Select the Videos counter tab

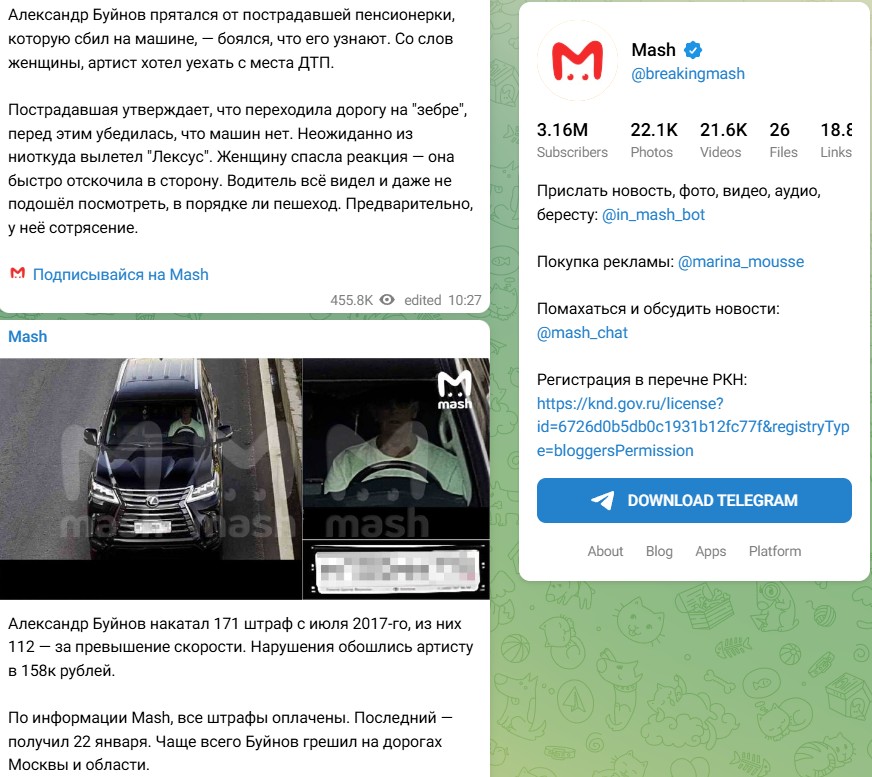pos(723,140)
